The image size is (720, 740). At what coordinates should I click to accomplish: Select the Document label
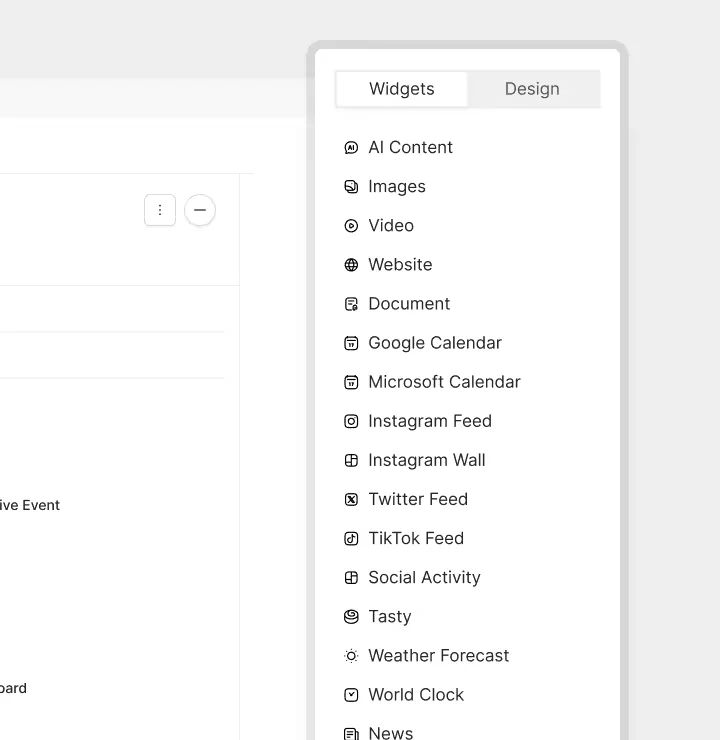[409, 304]
